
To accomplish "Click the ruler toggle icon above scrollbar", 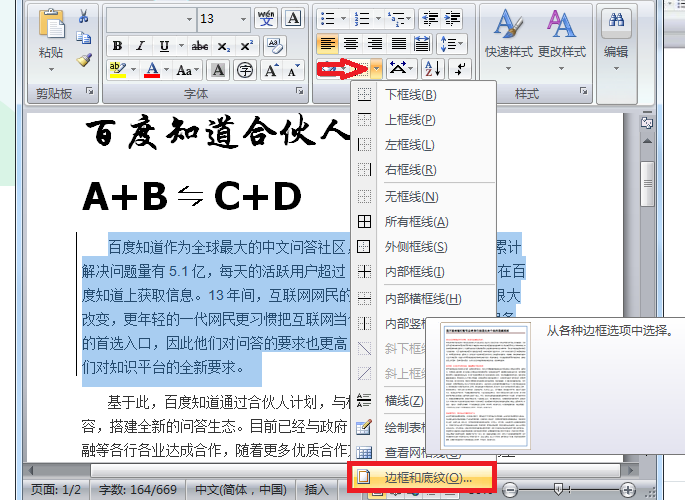I will (647, 123).
